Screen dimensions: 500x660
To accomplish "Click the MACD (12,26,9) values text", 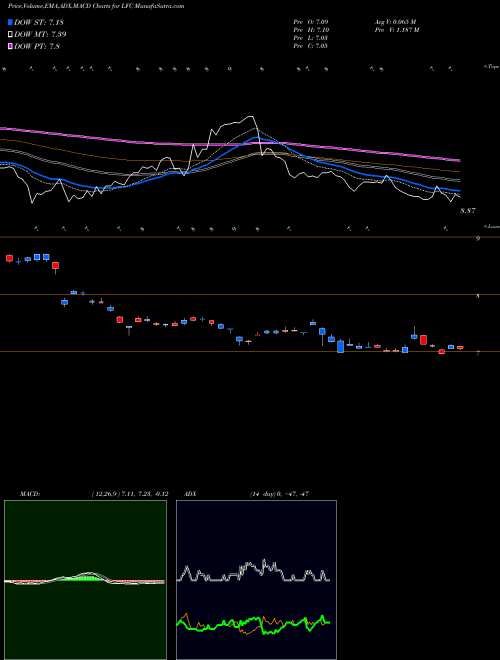I will coord(130,493).
